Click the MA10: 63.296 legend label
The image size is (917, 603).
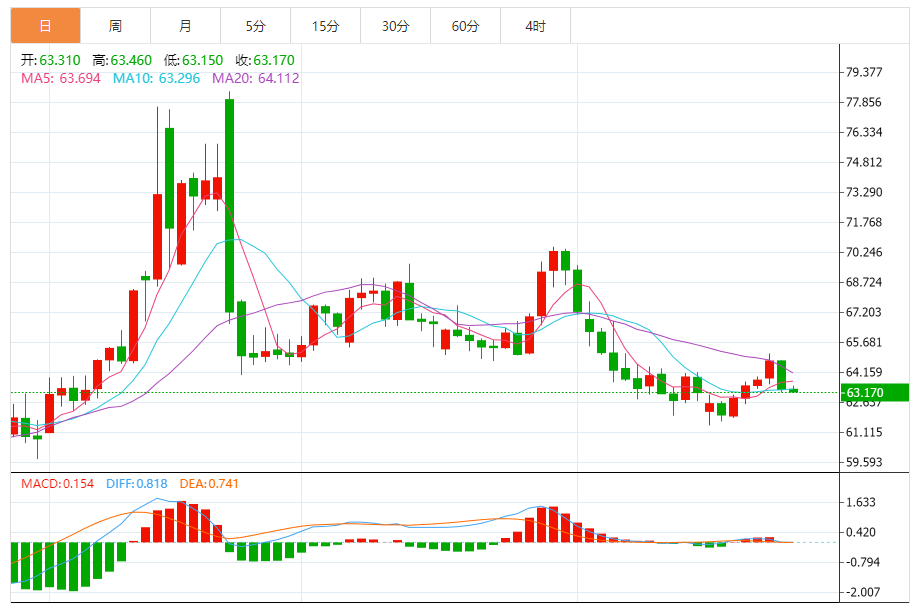click(x=156, y=78)
